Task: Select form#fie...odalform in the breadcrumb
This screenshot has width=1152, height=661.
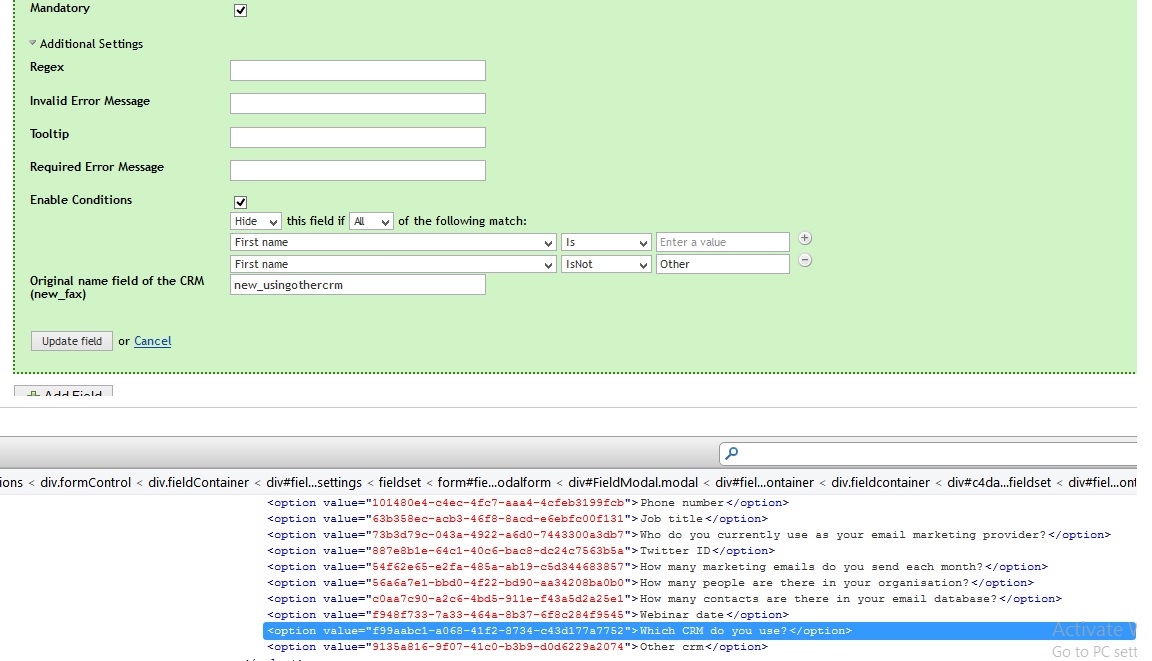Action: [494, 483]
